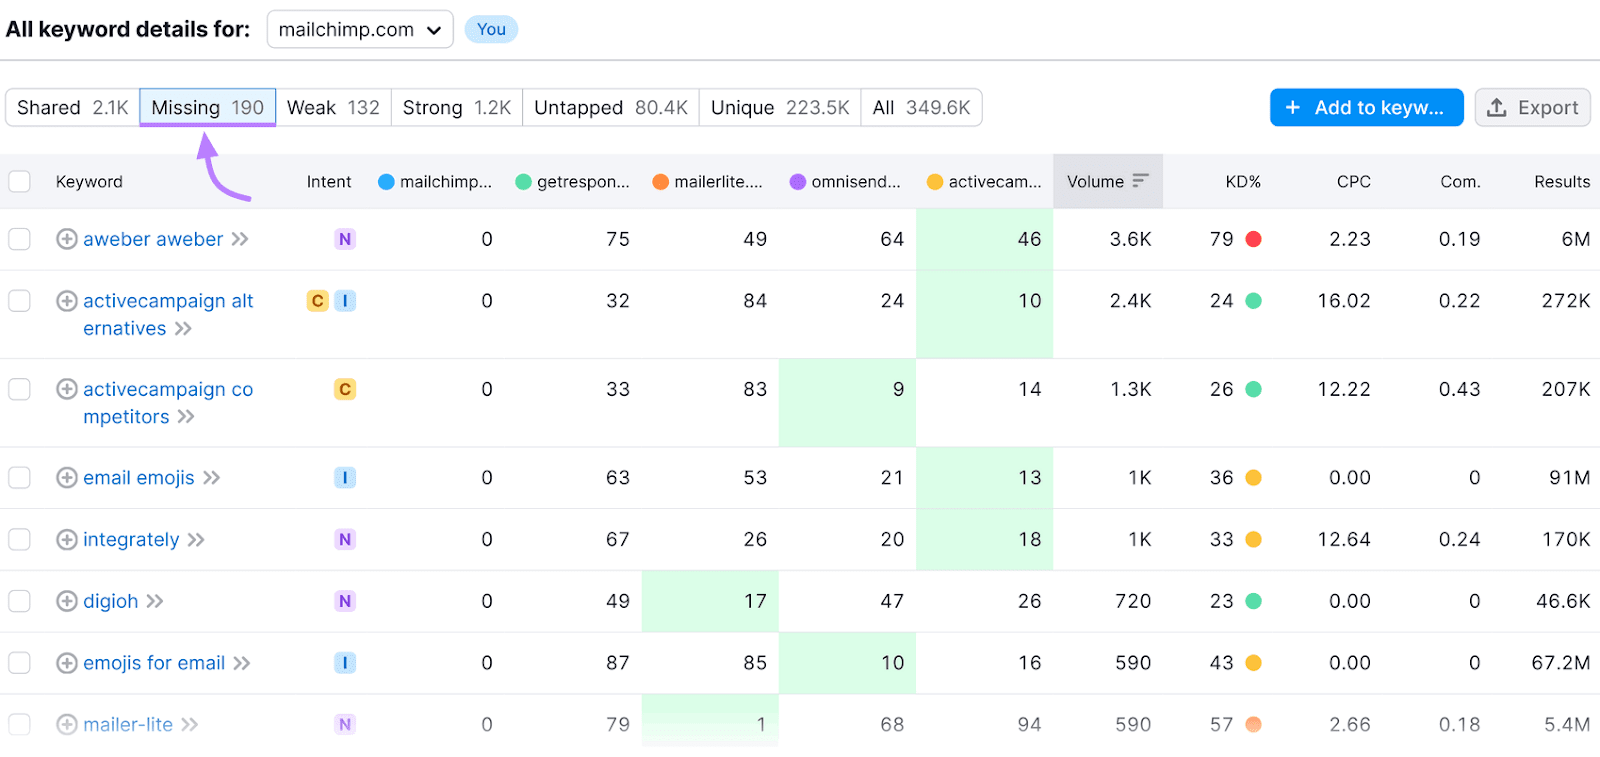1600x757 pixels.
Task: Tick the select-all checkbox in header
Action: coord(20,181)
